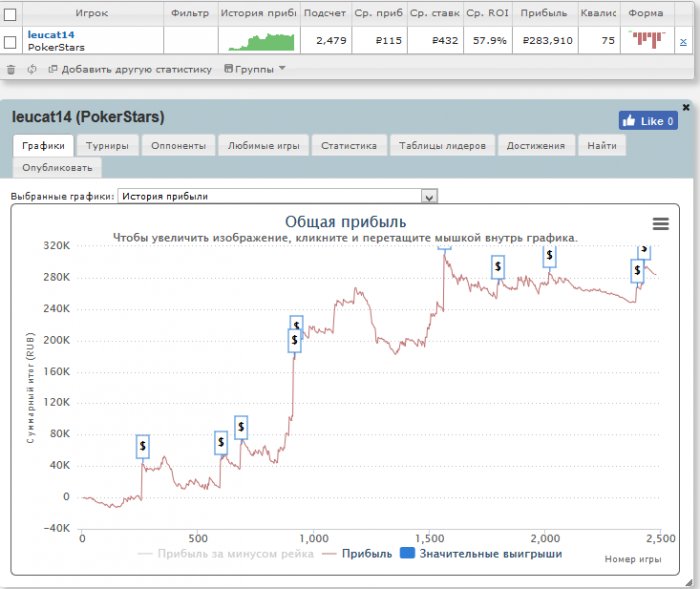Click the win marker near game 1,800

click(498, 267)
